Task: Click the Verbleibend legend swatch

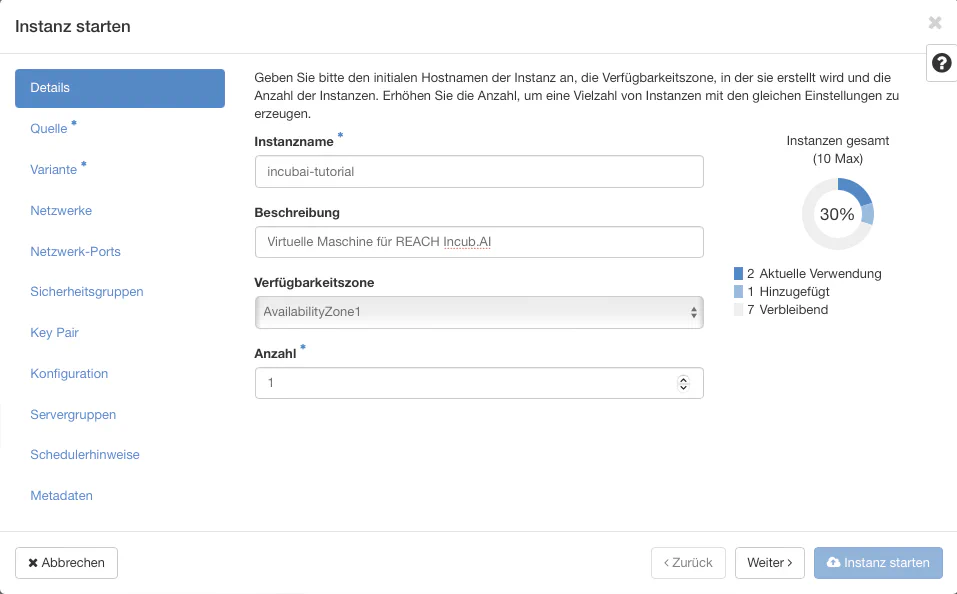Action: 739,310
